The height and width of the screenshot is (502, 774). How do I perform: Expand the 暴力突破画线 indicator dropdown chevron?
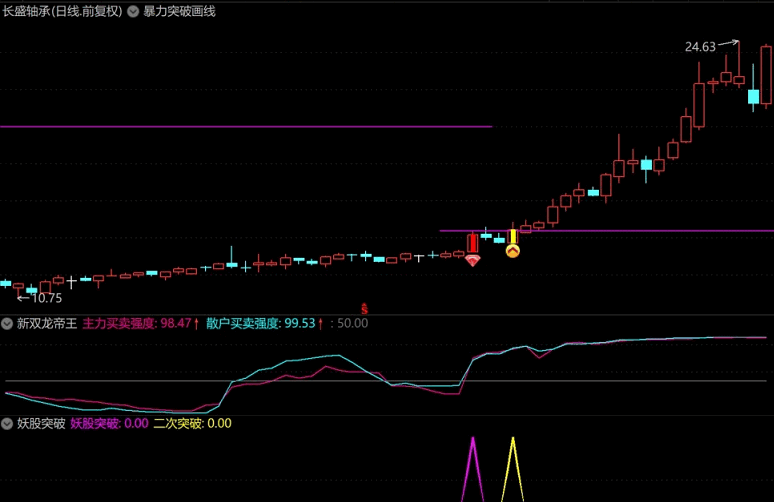tap(133, 11)
